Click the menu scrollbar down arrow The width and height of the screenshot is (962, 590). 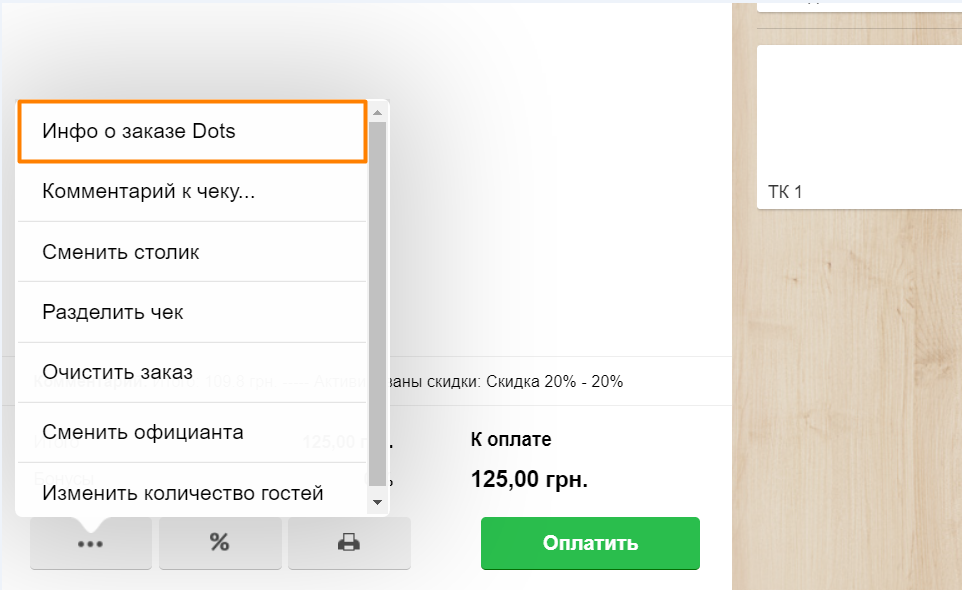378,502
